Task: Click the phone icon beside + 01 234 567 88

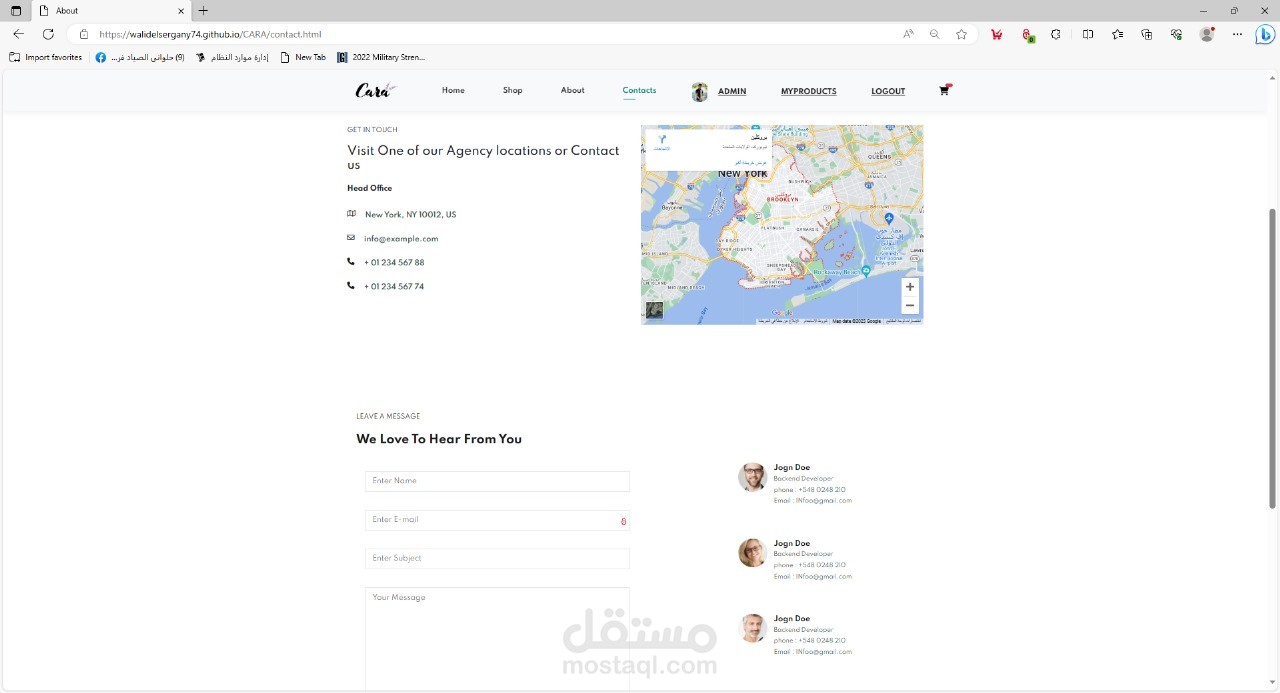Action: 351,262
